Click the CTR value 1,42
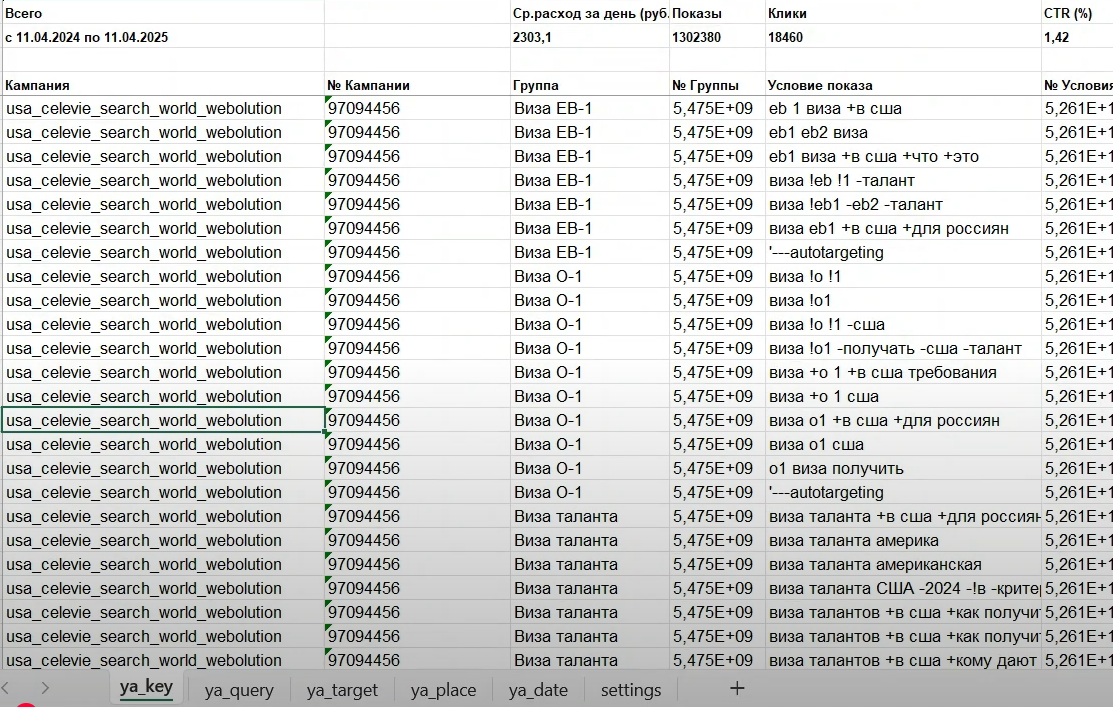 [x=1077, y=37]
